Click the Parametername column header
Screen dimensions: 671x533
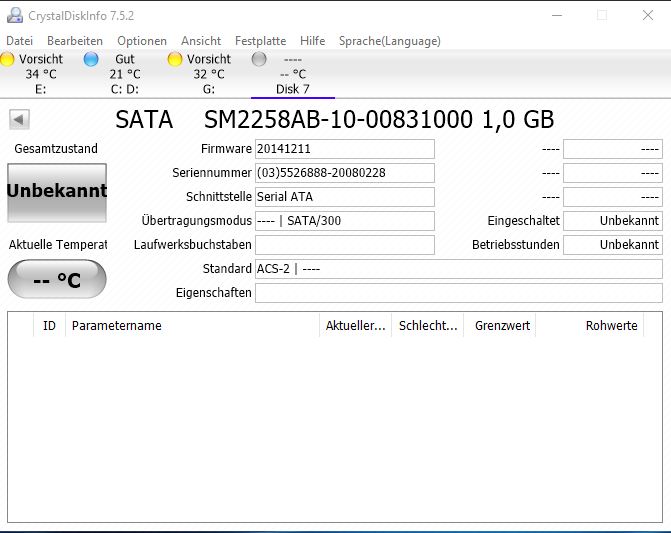[x=192, y=326]
